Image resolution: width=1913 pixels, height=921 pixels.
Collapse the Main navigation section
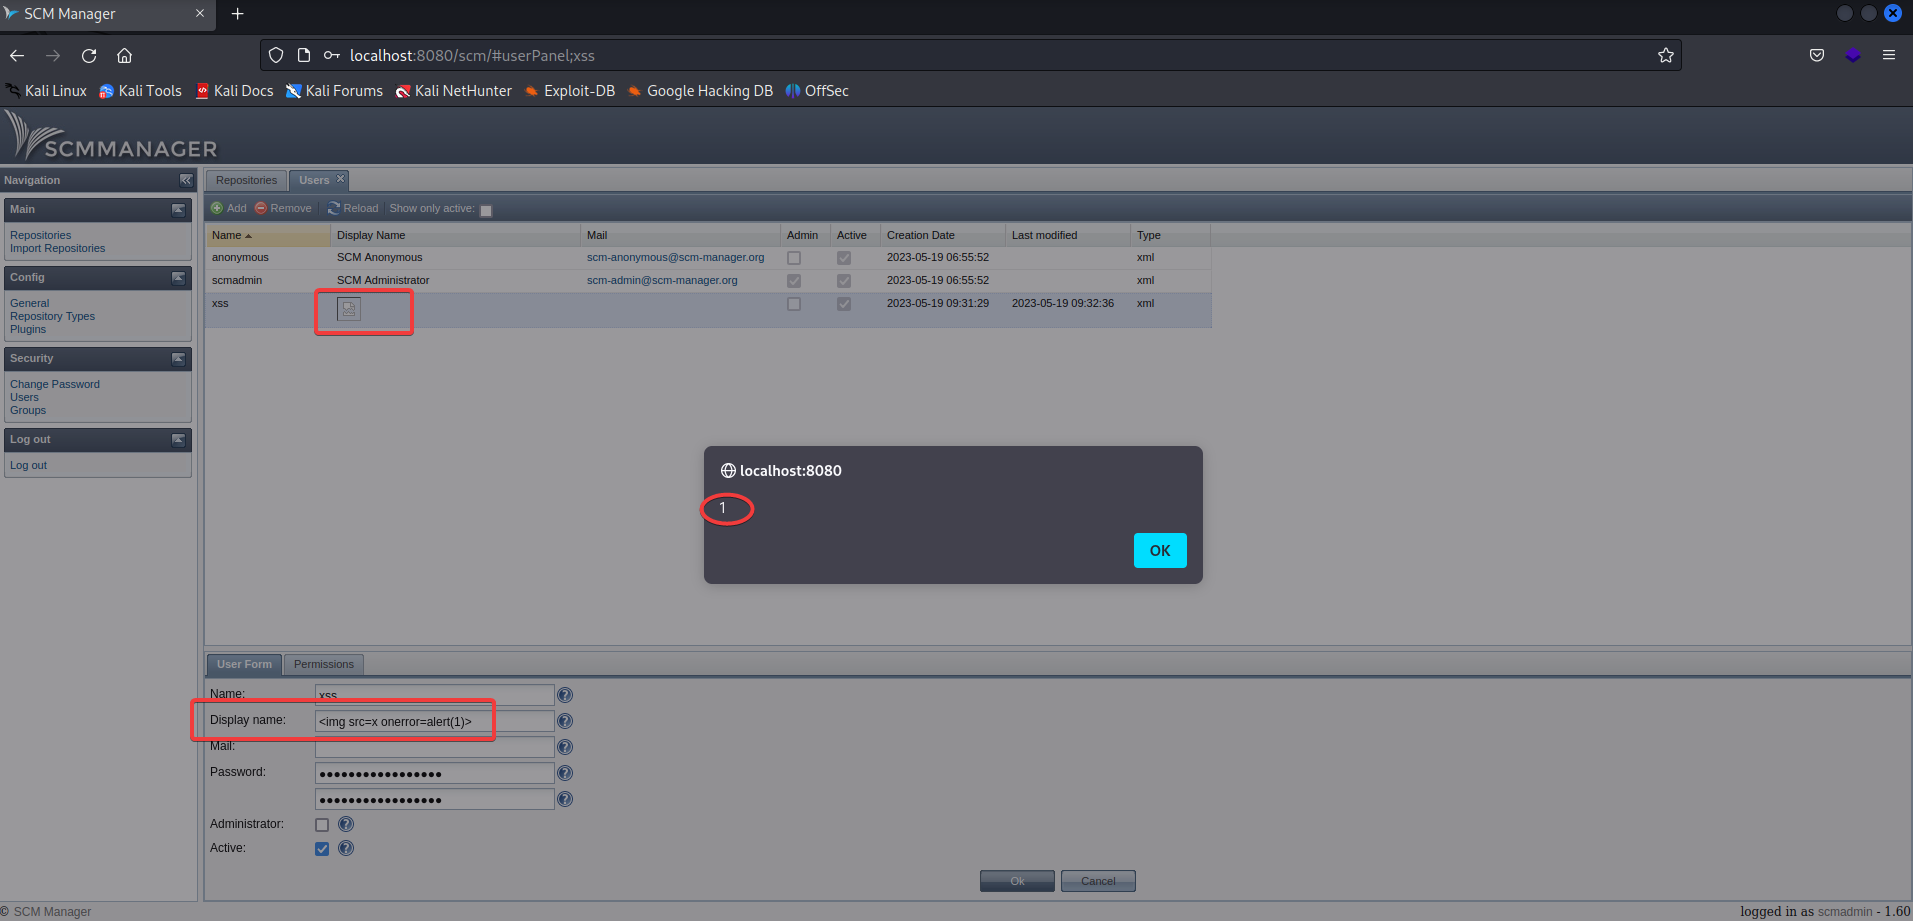click(178, 210)
